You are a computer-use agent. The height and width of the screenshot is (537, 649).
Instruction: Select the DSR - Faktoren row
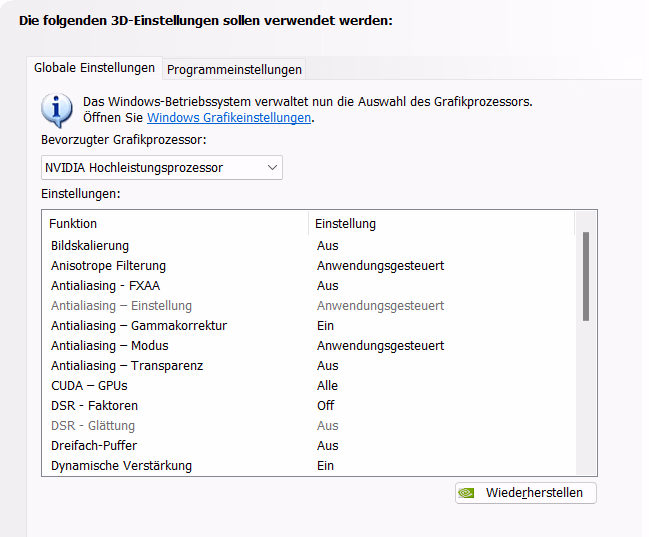tap(309, 405)
